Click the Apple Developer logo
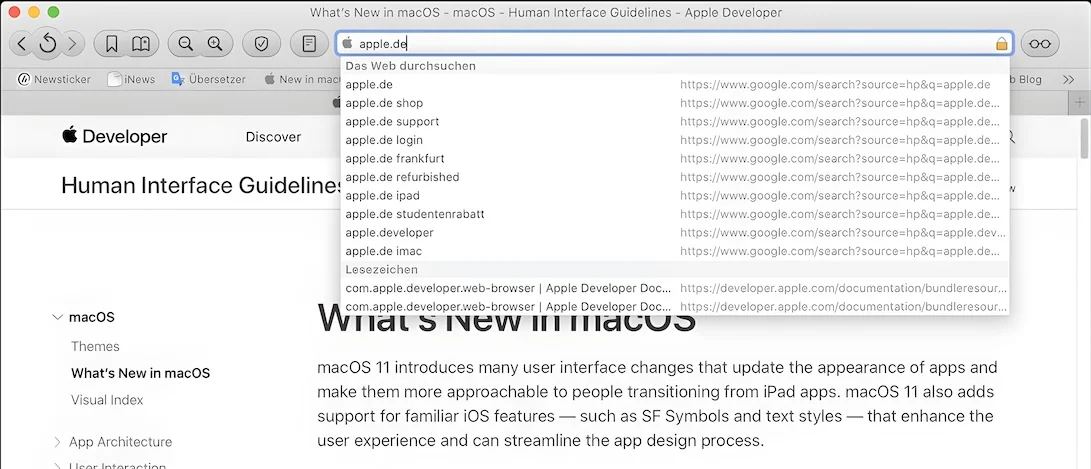This screenshot has height=469, width=1091. point(115,136)
